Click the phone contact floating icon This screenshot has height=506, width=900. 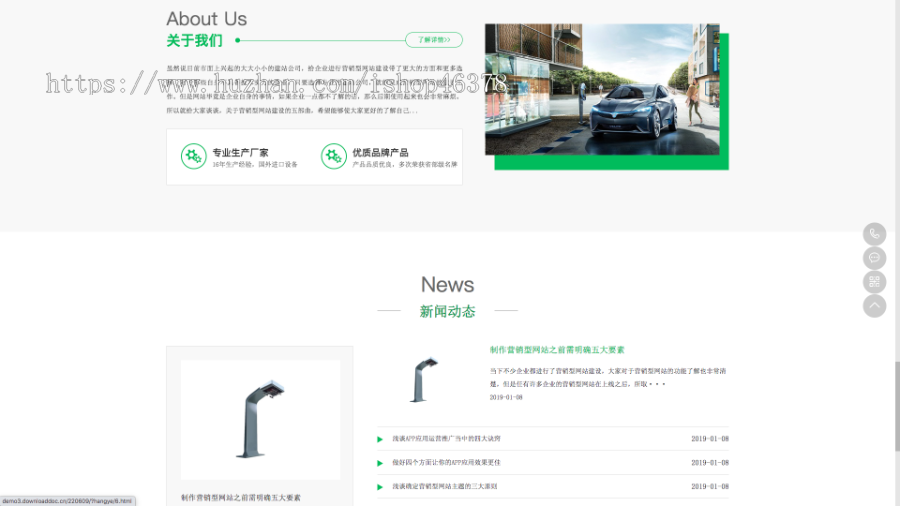click(x=874, y=234)
